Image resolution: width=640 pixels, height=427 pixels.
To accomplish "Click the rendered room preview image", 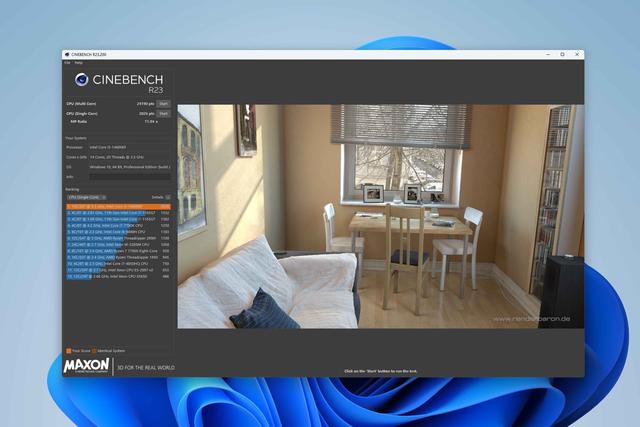I will pyautogui.click(x=380, y=216).
